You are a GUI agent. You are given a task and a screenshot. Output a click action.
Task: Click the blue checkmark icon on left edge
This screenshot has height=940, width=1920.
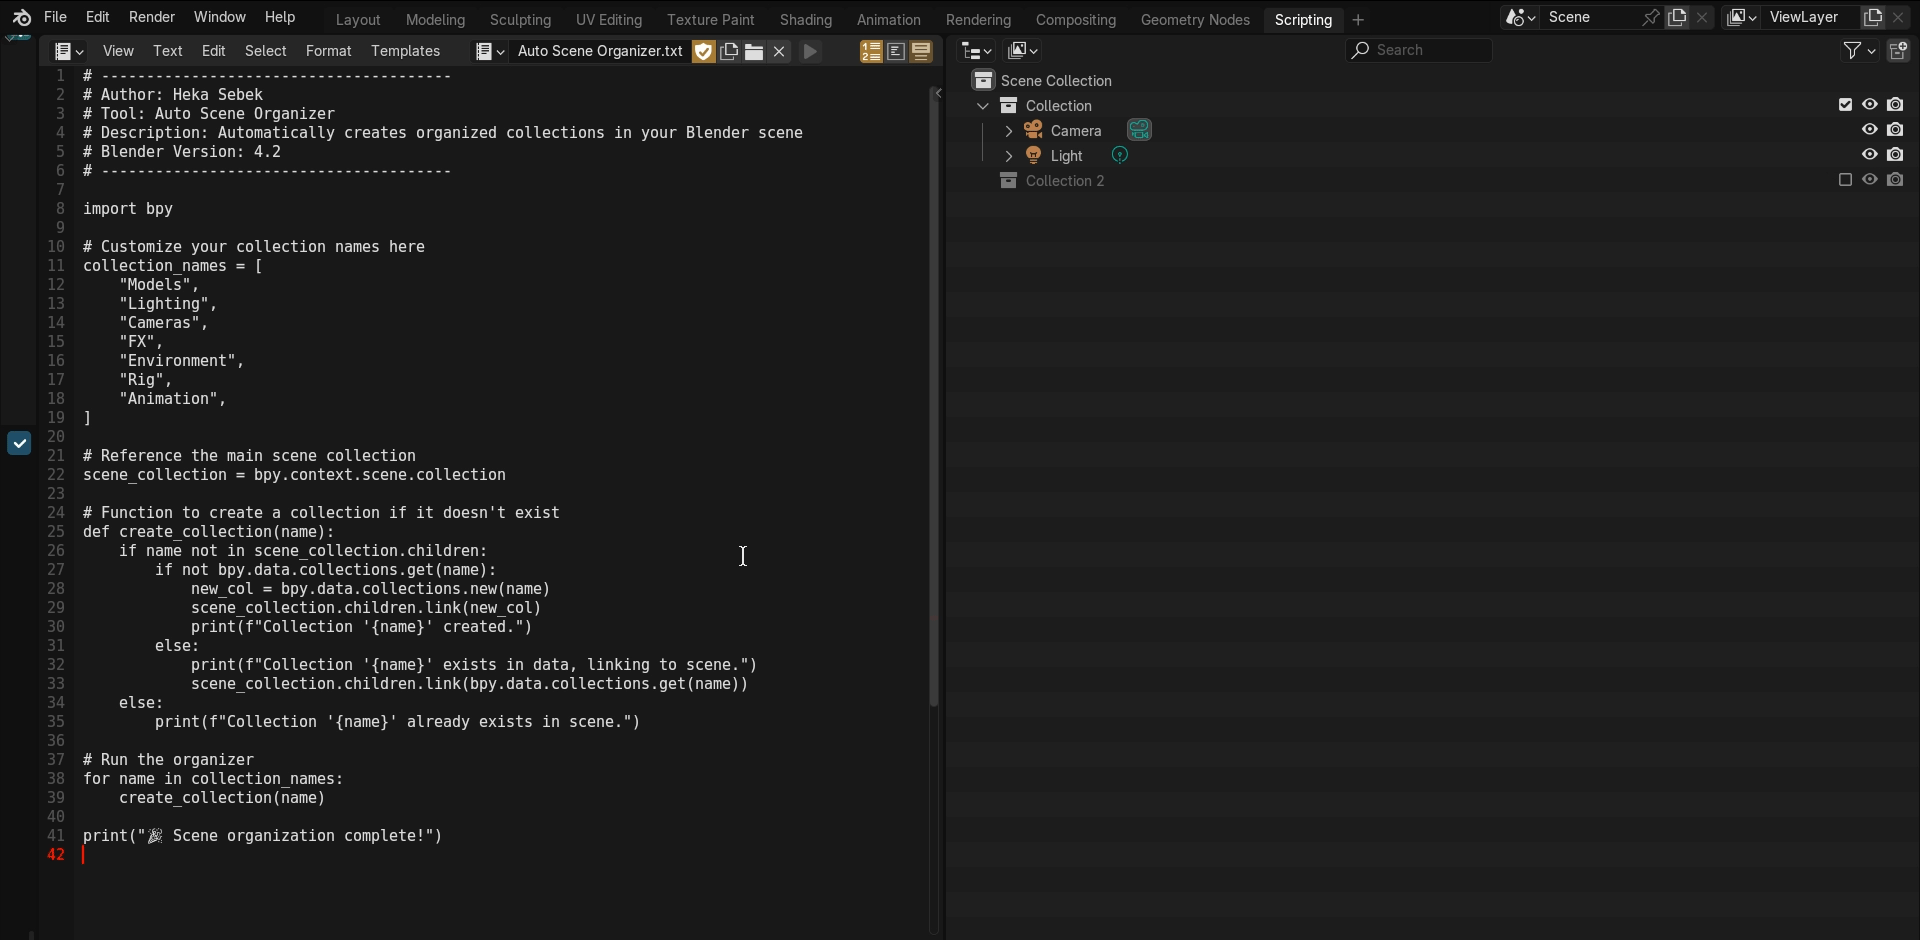pos(19,443)
